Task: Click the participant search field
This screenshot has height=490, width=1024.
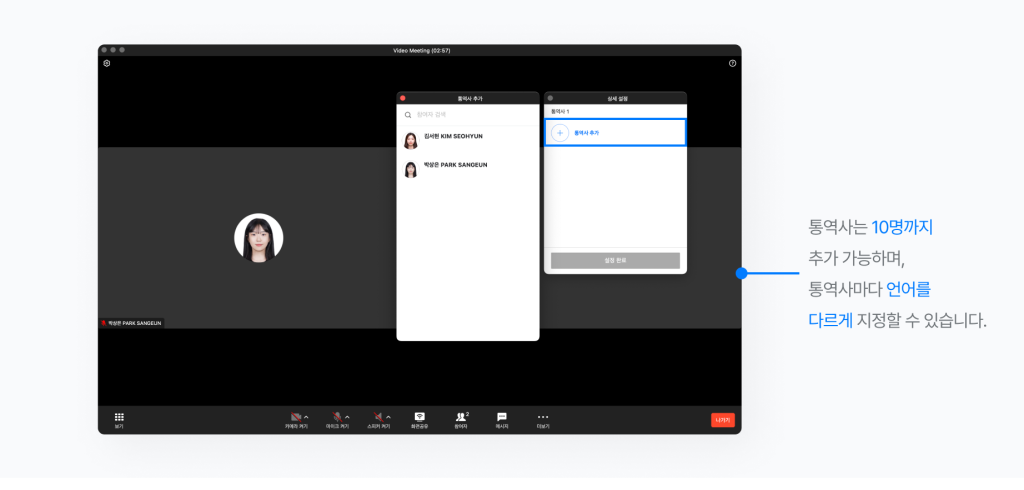Action: 470,115
